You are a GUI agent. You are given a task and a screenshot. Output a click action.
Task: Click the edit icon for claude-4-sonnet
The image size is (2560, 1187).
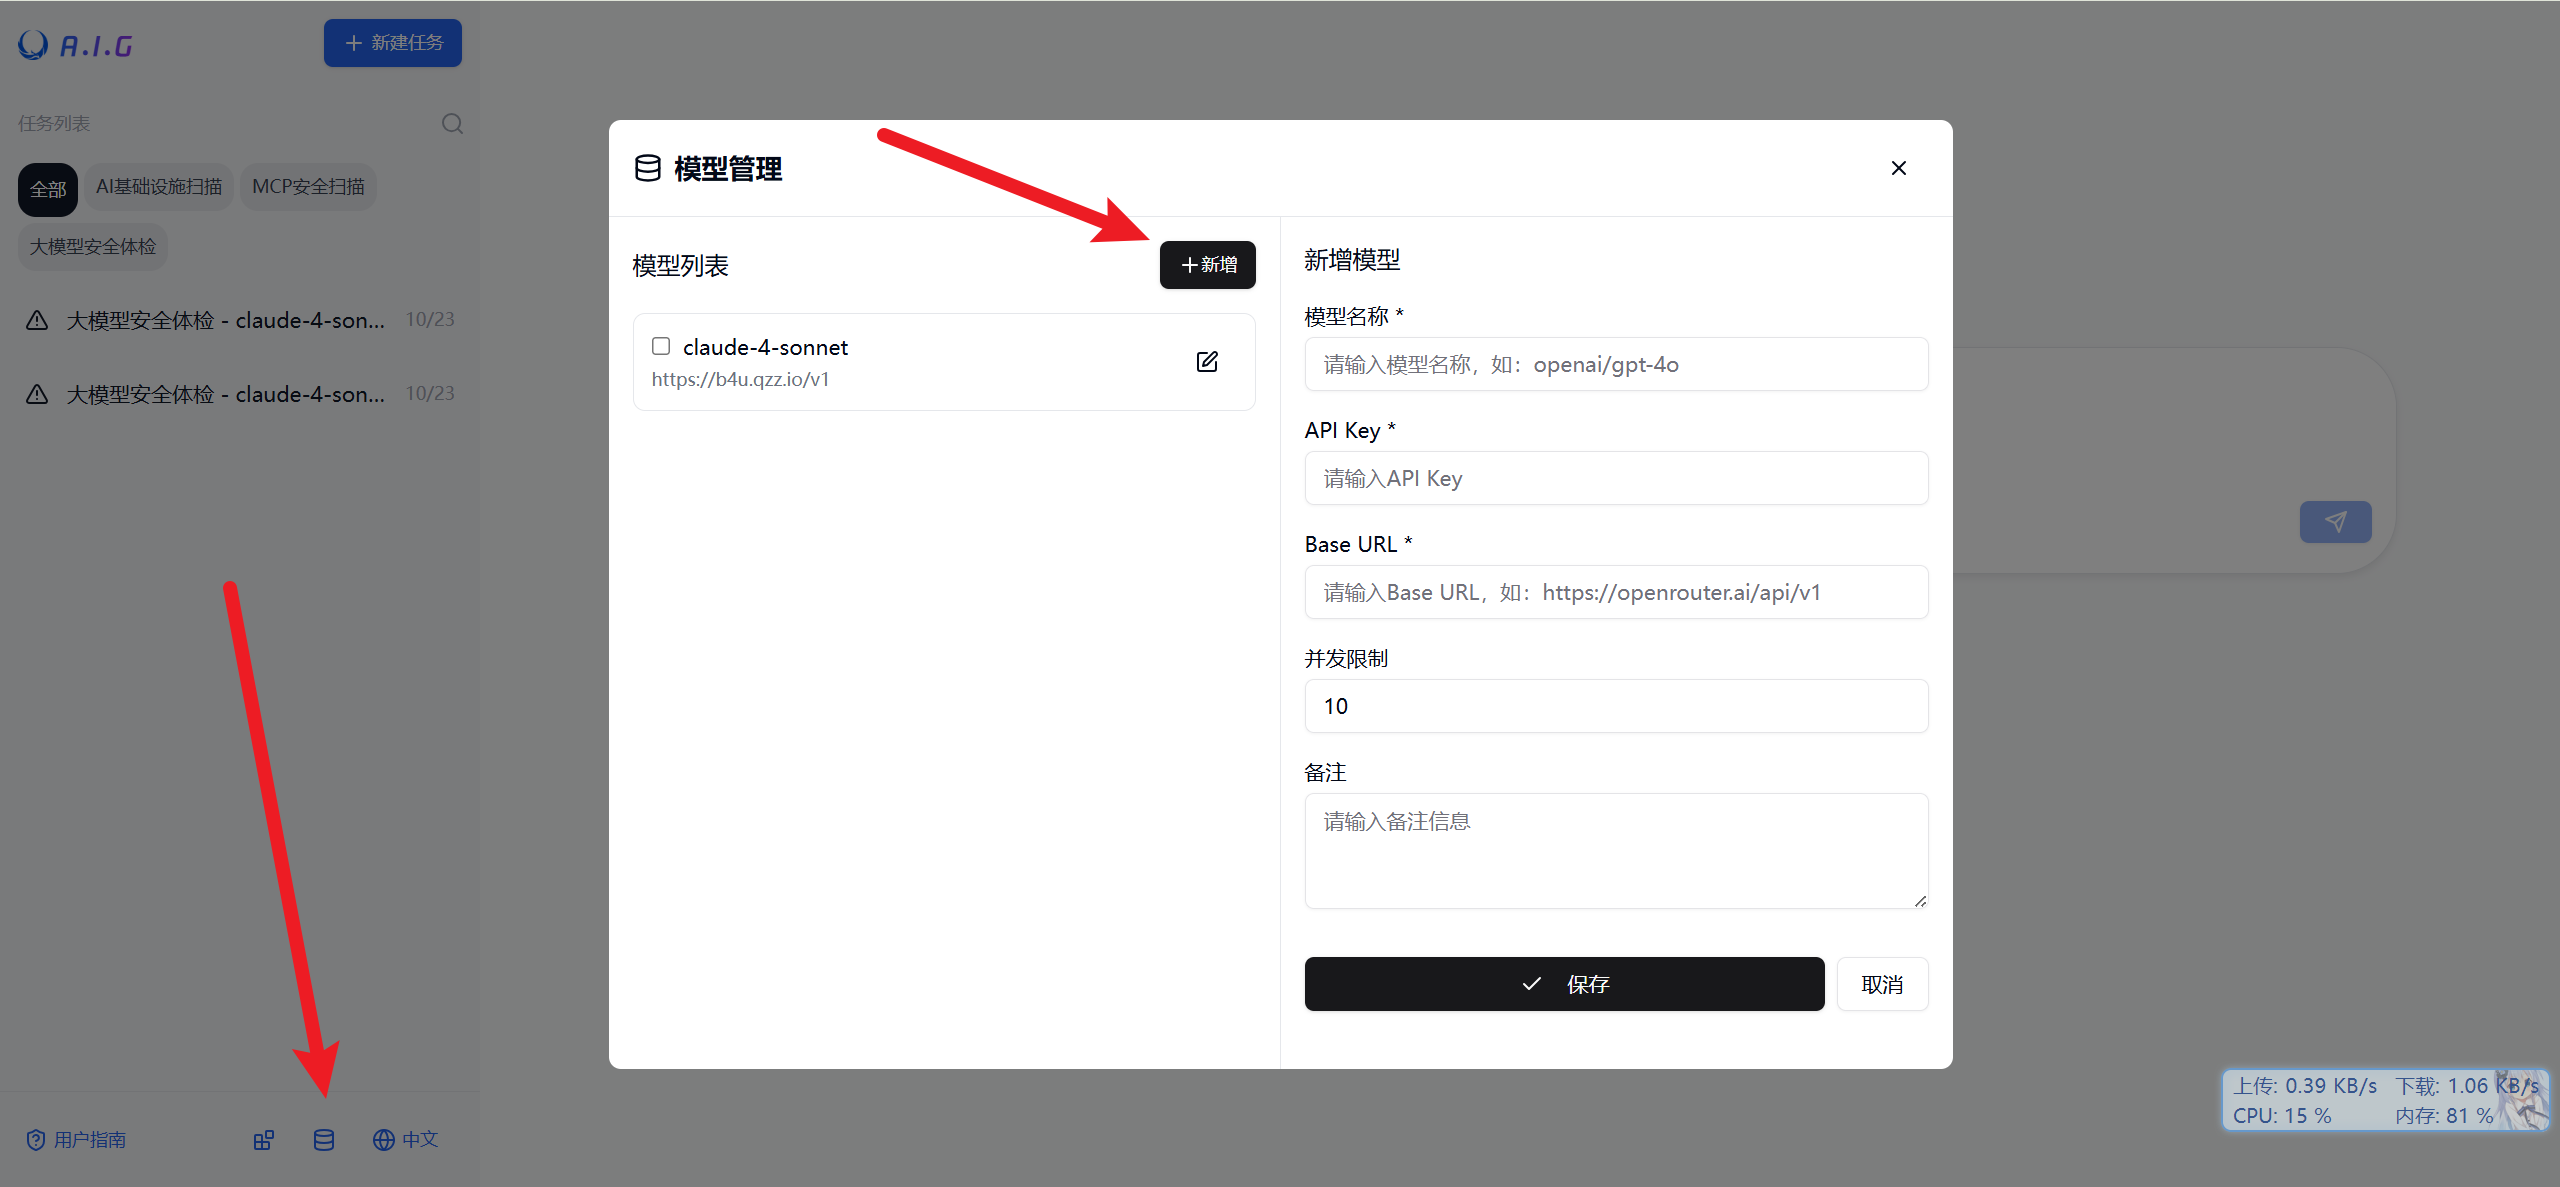pyautogui.click(x=1207, y=362)
